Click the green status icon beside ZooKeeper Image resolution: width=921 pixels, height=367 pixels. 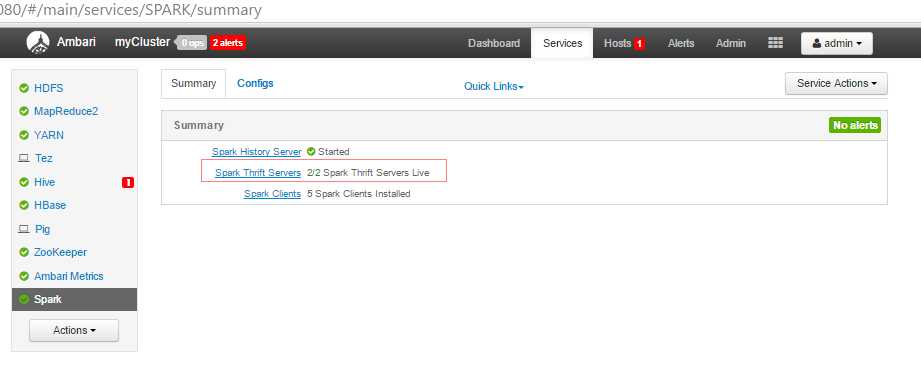click(24, 252)
